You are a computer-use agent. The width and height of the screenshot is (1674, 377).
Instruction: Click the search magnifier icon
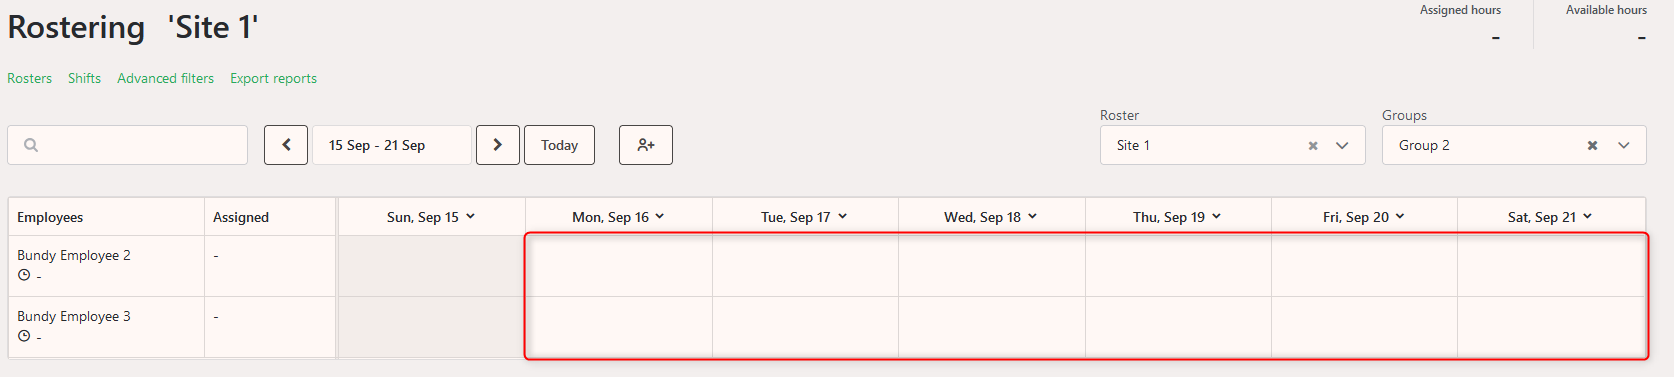[31, 145]
